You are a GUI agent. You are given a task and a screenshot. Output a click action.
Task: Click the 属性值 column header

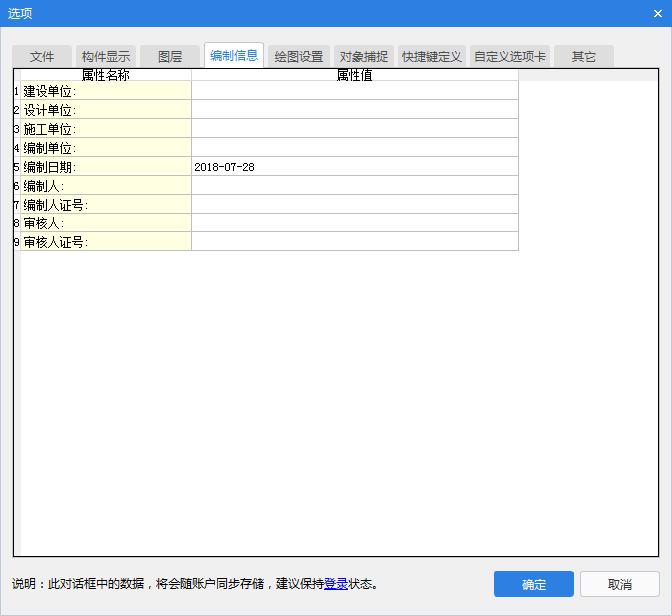click(x=354, y=75)
